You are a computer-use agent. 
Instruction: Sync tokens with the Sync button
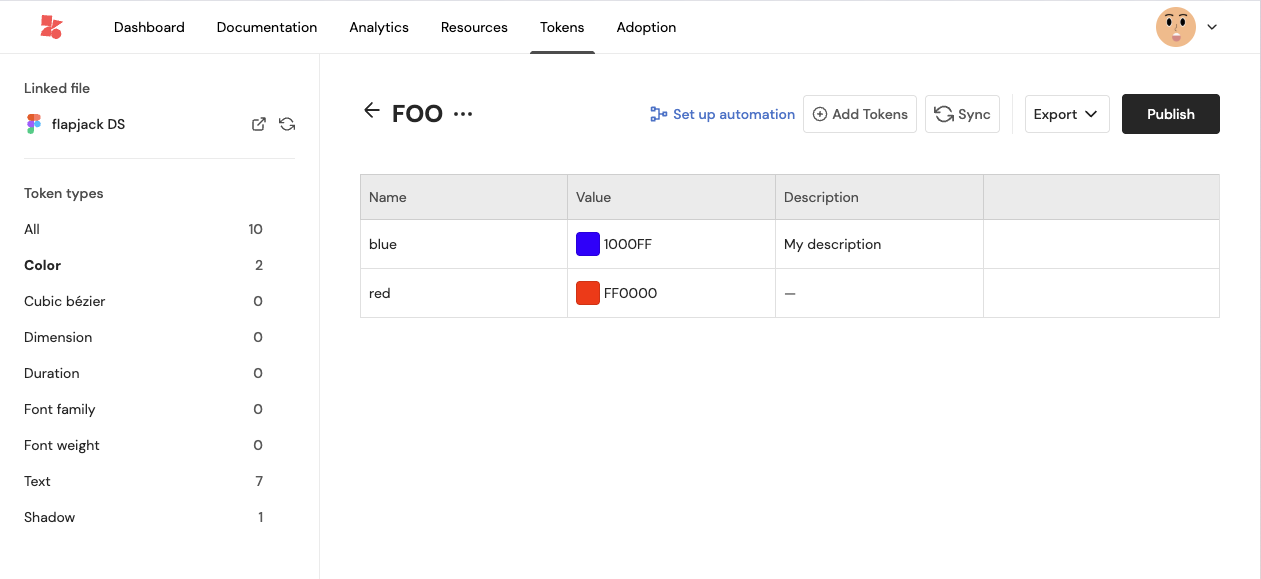[x=962, y=114]
